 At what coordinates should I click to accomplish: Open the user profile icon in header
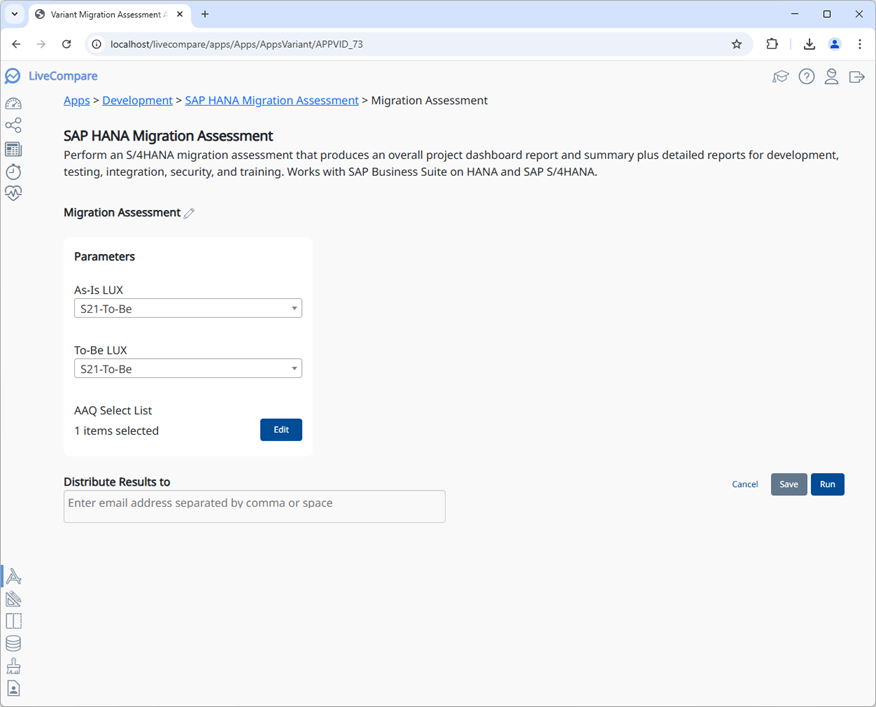[831, 77]
